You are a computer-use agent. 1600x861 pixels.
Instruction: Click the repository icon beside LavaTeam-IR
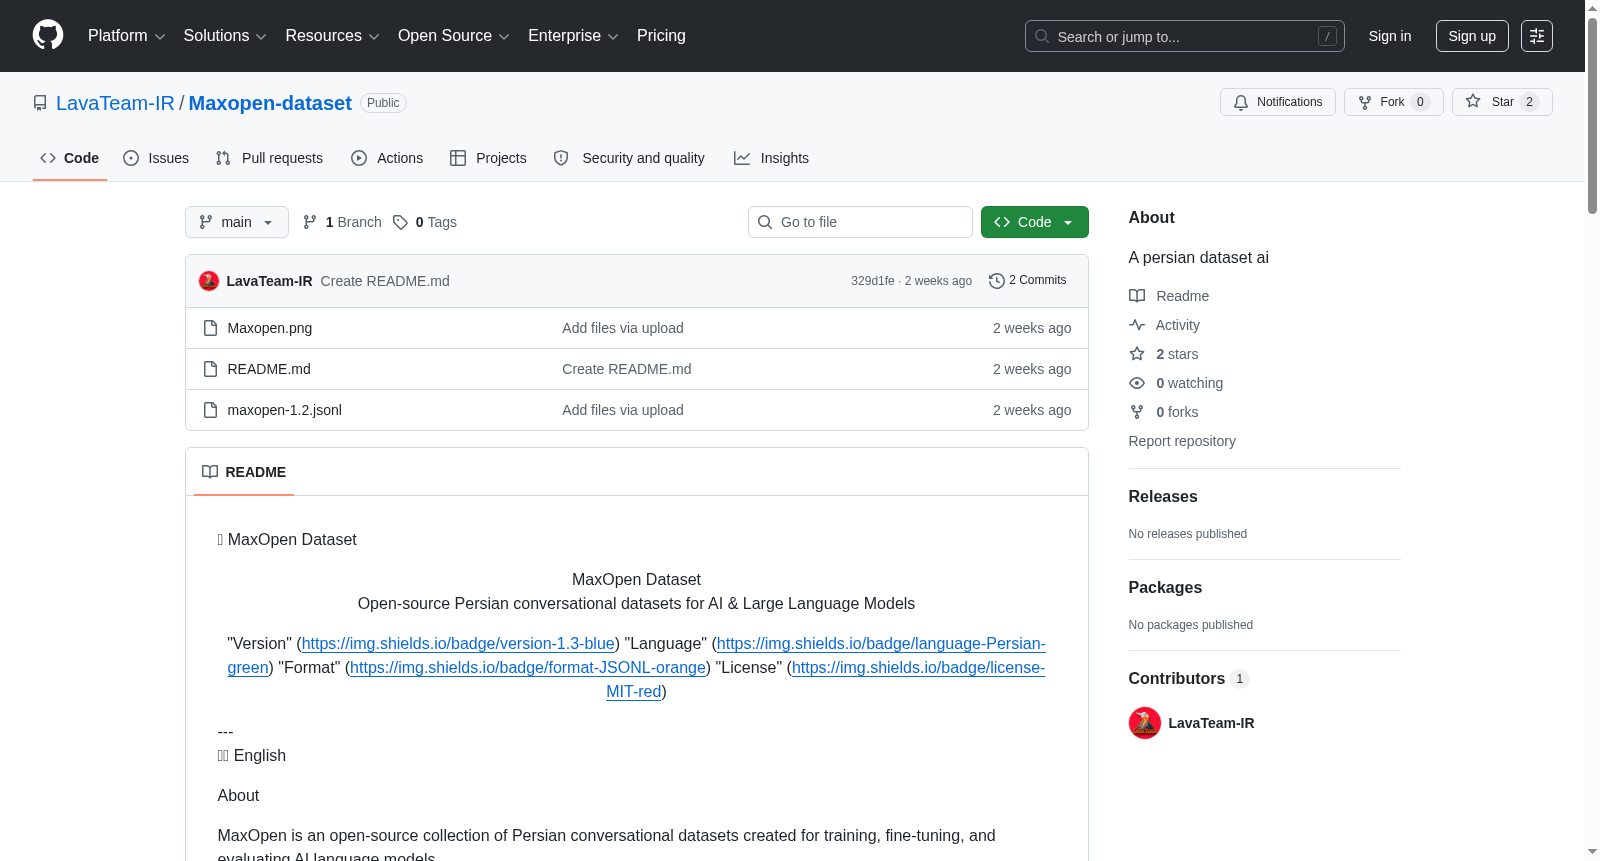click(x=40, y=103)
